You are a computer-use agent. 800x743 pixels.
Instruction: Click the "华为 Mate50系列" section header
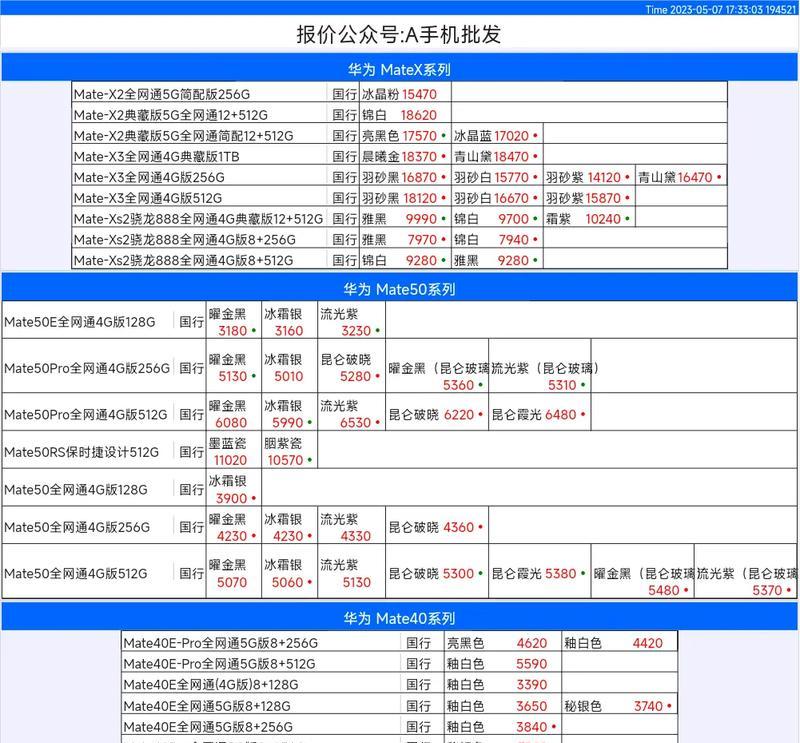(399, 289)
